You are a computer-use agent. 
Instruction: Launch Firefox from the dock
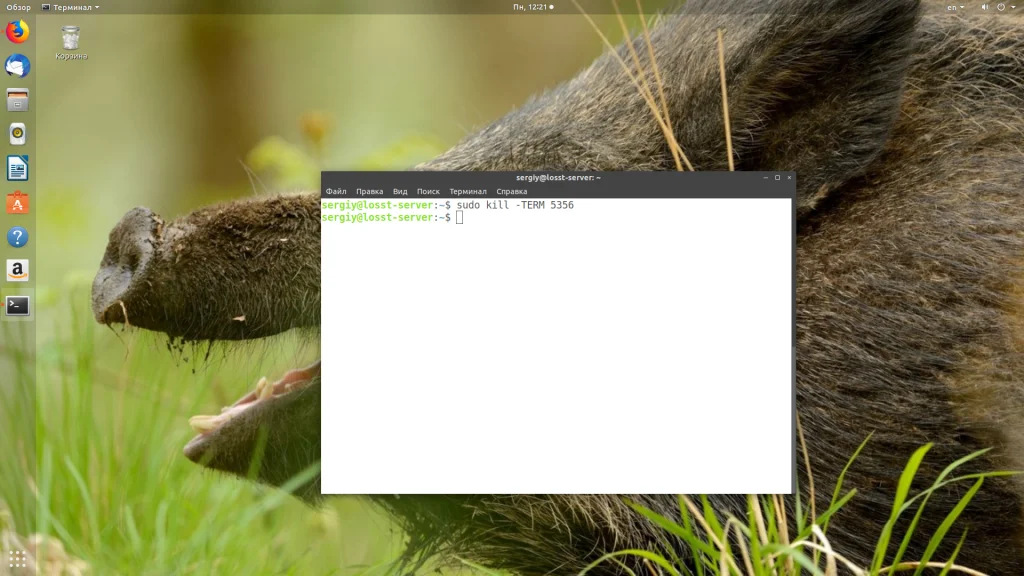18,32
